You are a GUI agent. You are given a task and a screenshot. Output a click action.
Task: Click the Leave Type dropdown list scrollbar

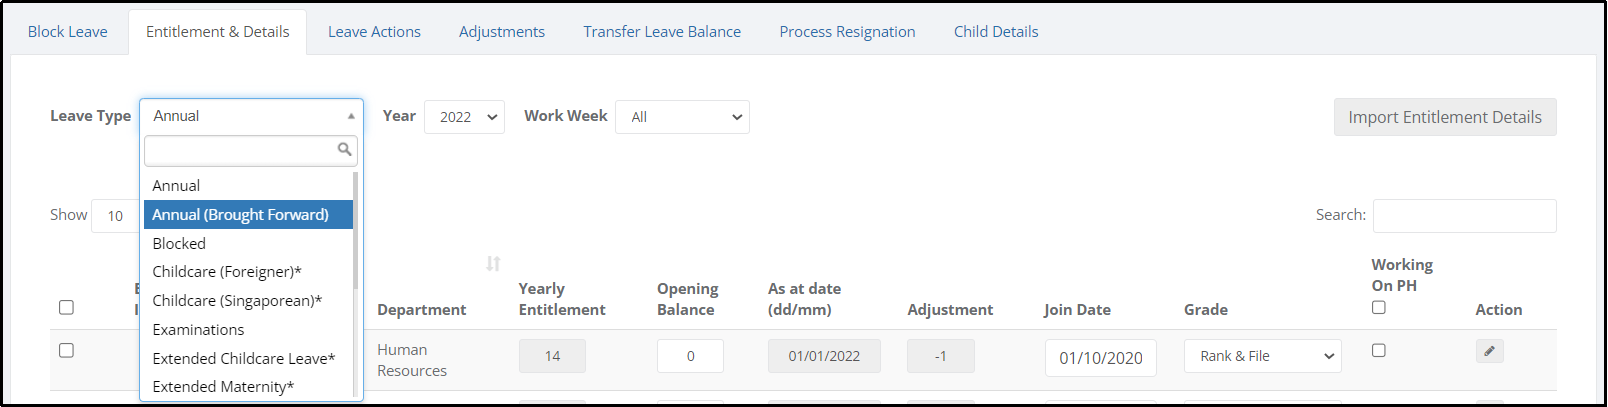(356, 284)
